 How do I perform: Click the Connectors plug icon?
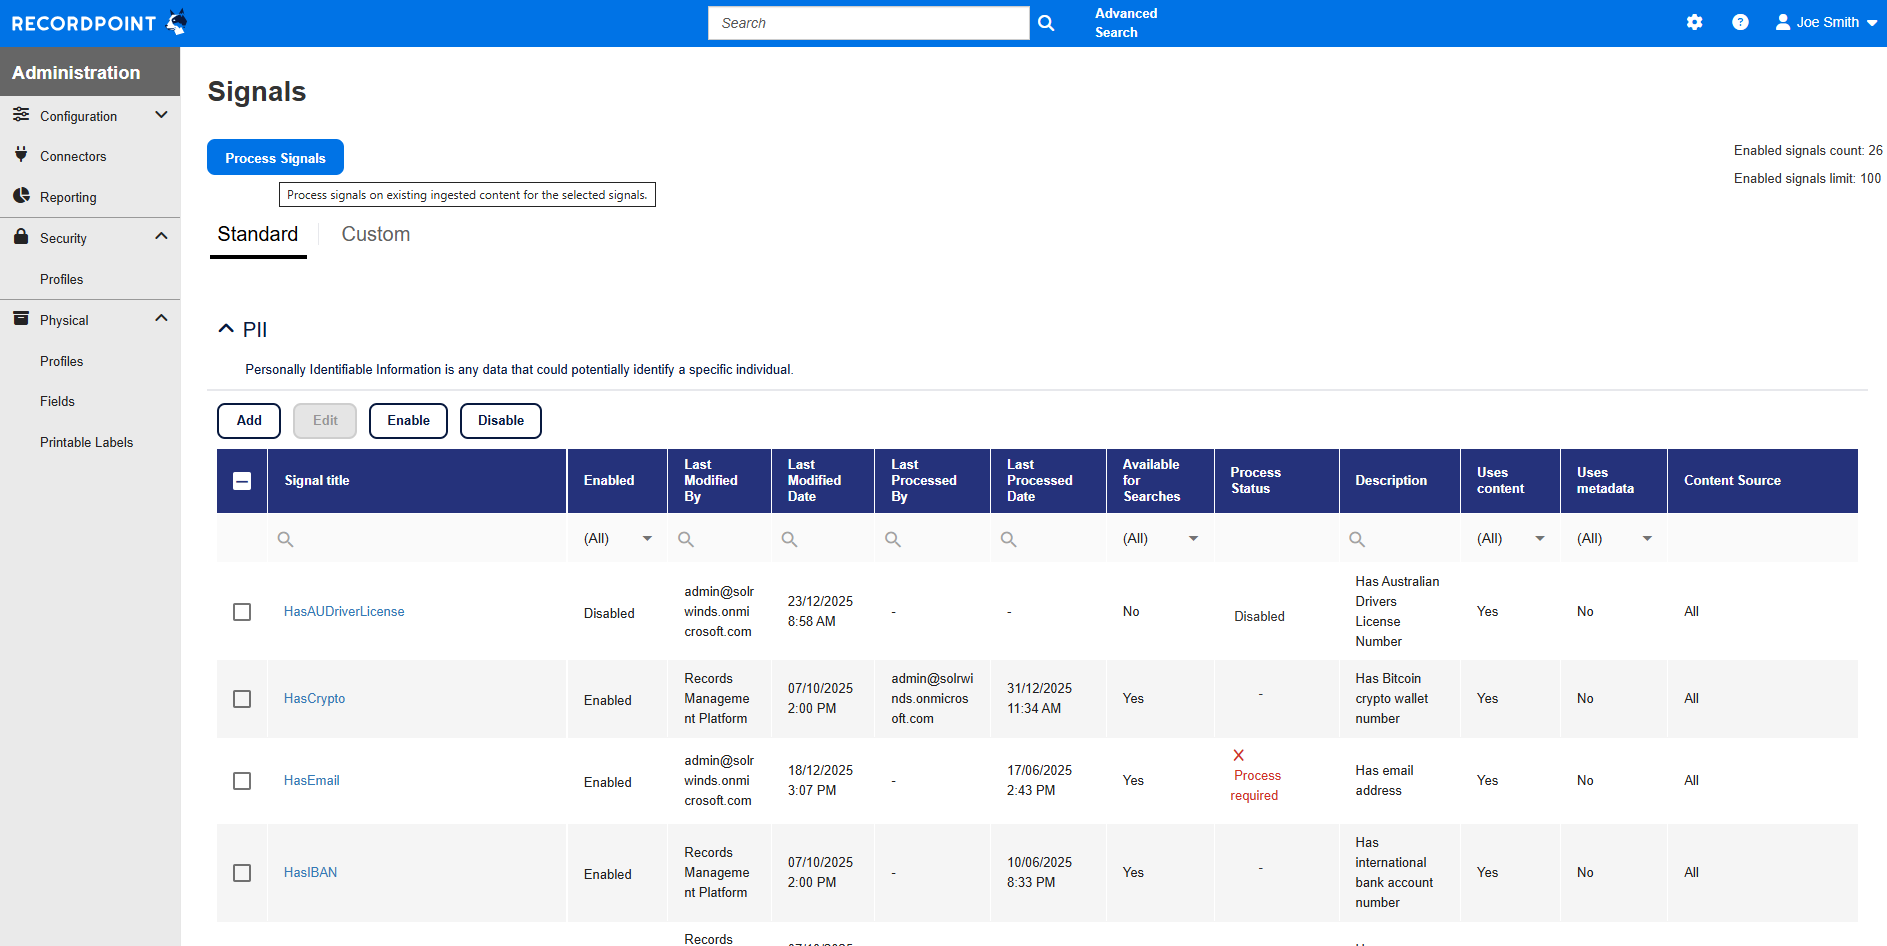[x=21, y=155]
